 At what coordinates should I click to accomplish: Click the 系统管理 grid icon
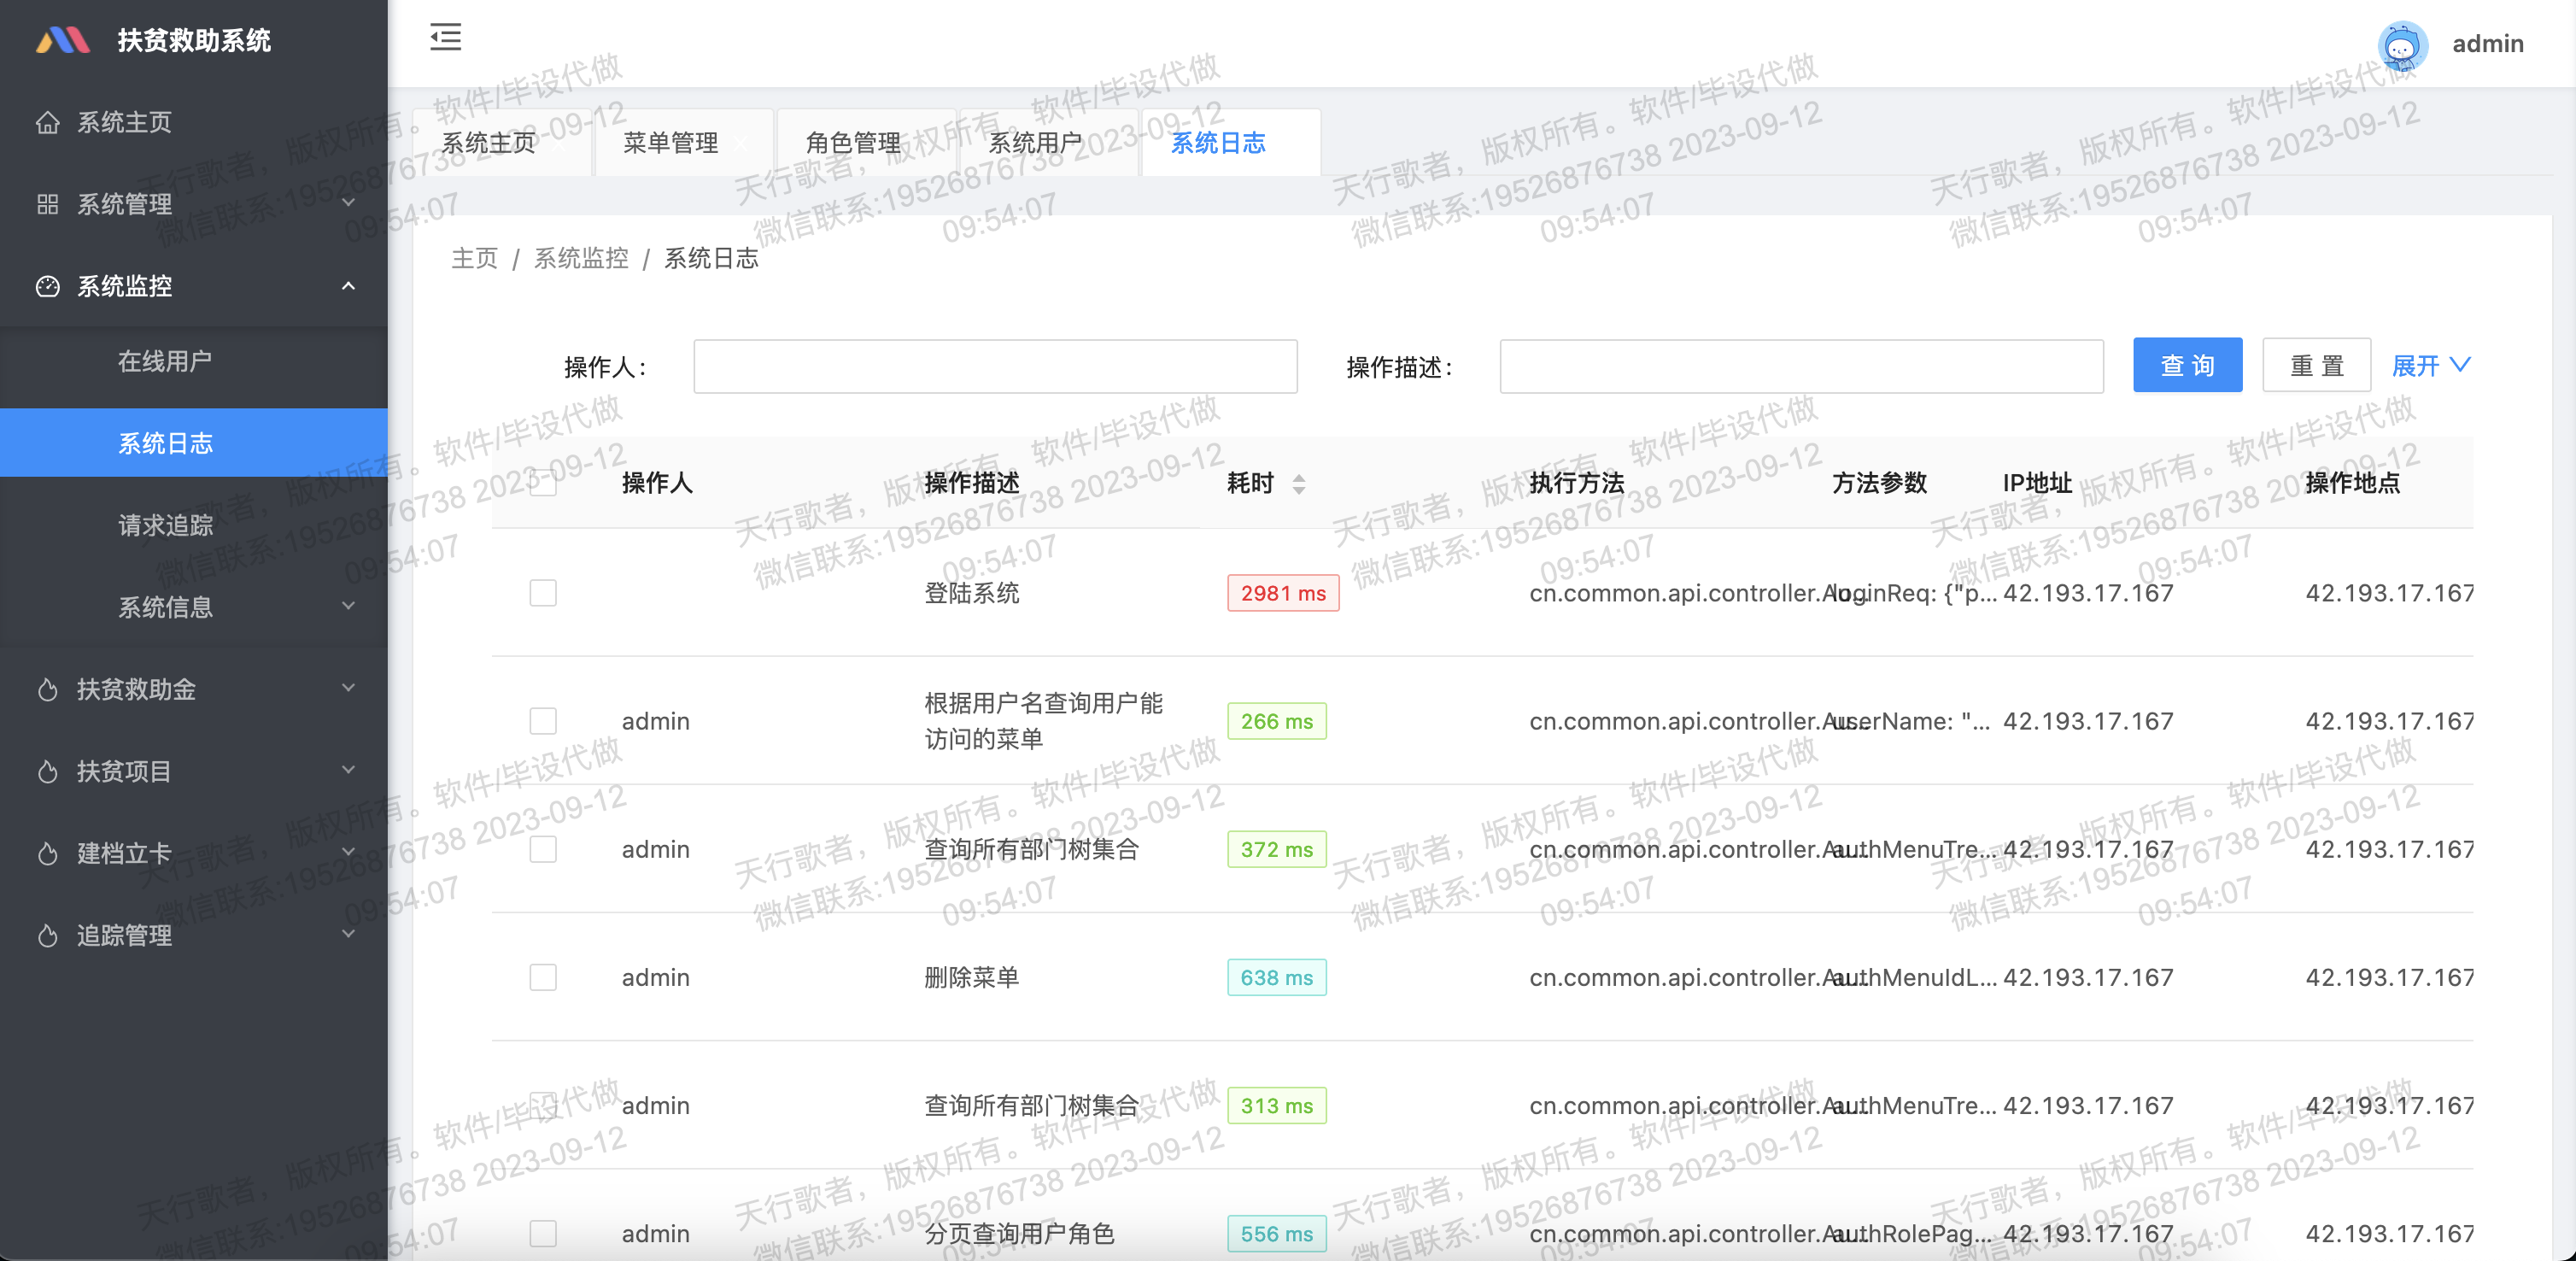(x=49, y=203)
